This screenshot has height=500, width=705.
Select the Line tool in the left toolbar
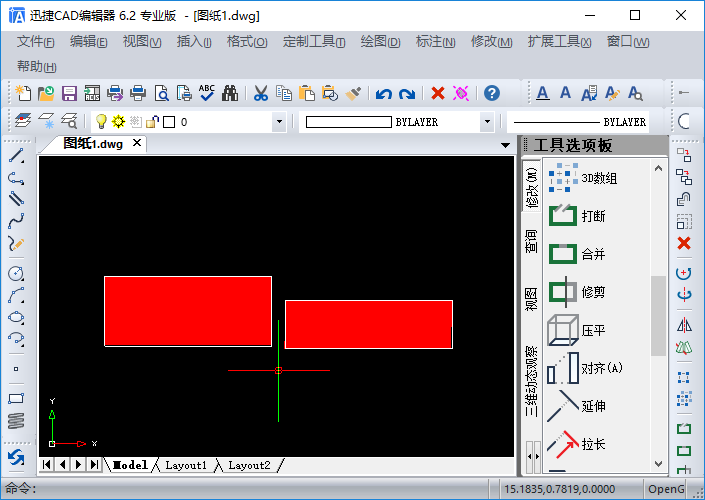pos(16,156)
